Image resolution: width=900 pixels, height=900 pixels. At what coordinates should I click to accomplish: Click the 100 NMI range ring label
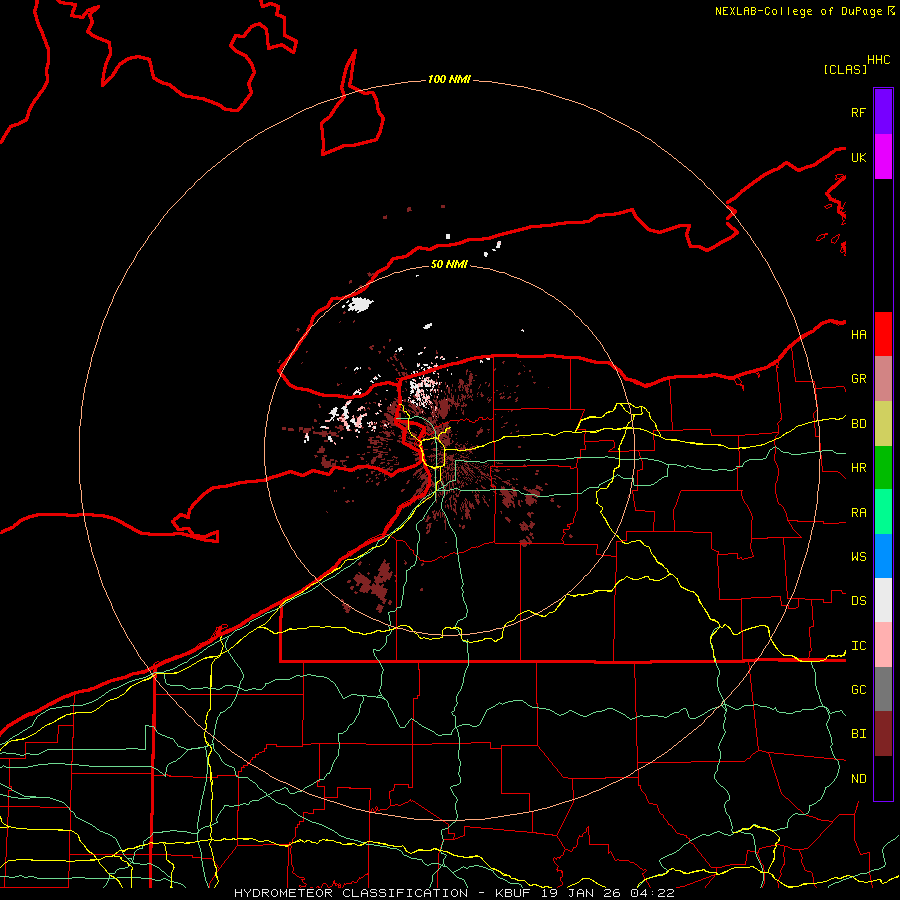tap(449, 79)
